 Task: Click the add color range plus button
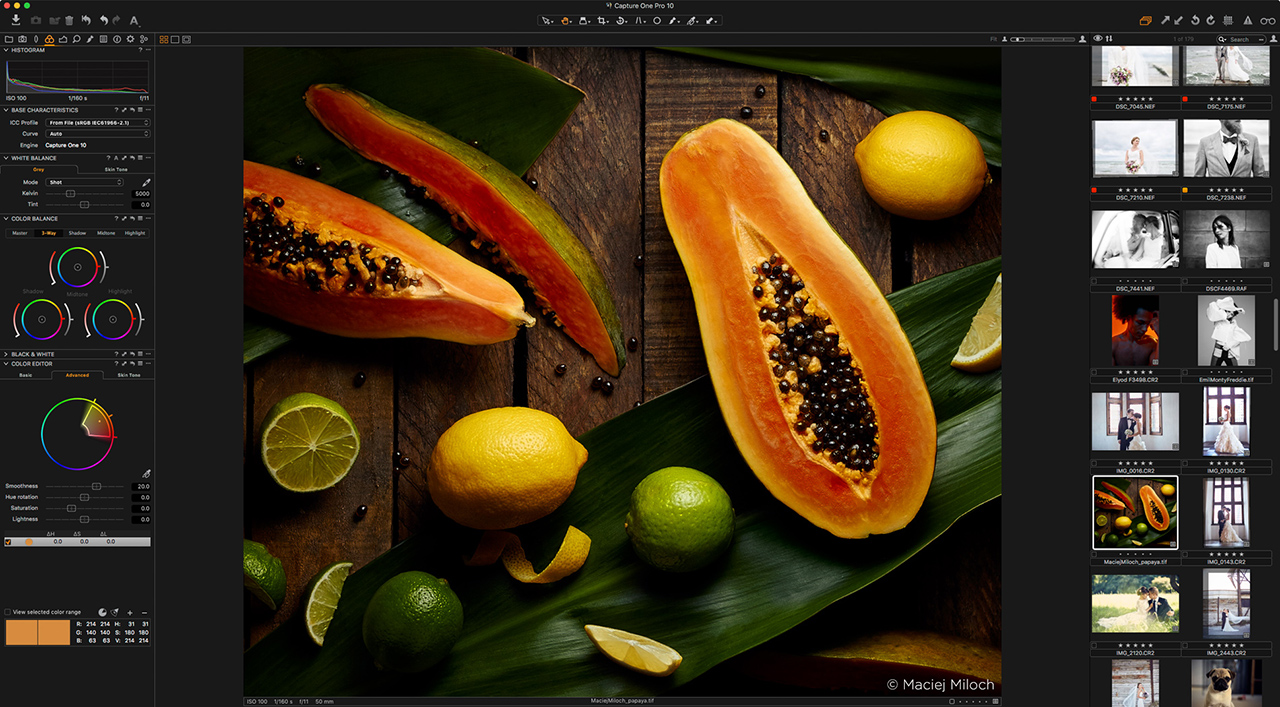(130, 612)
